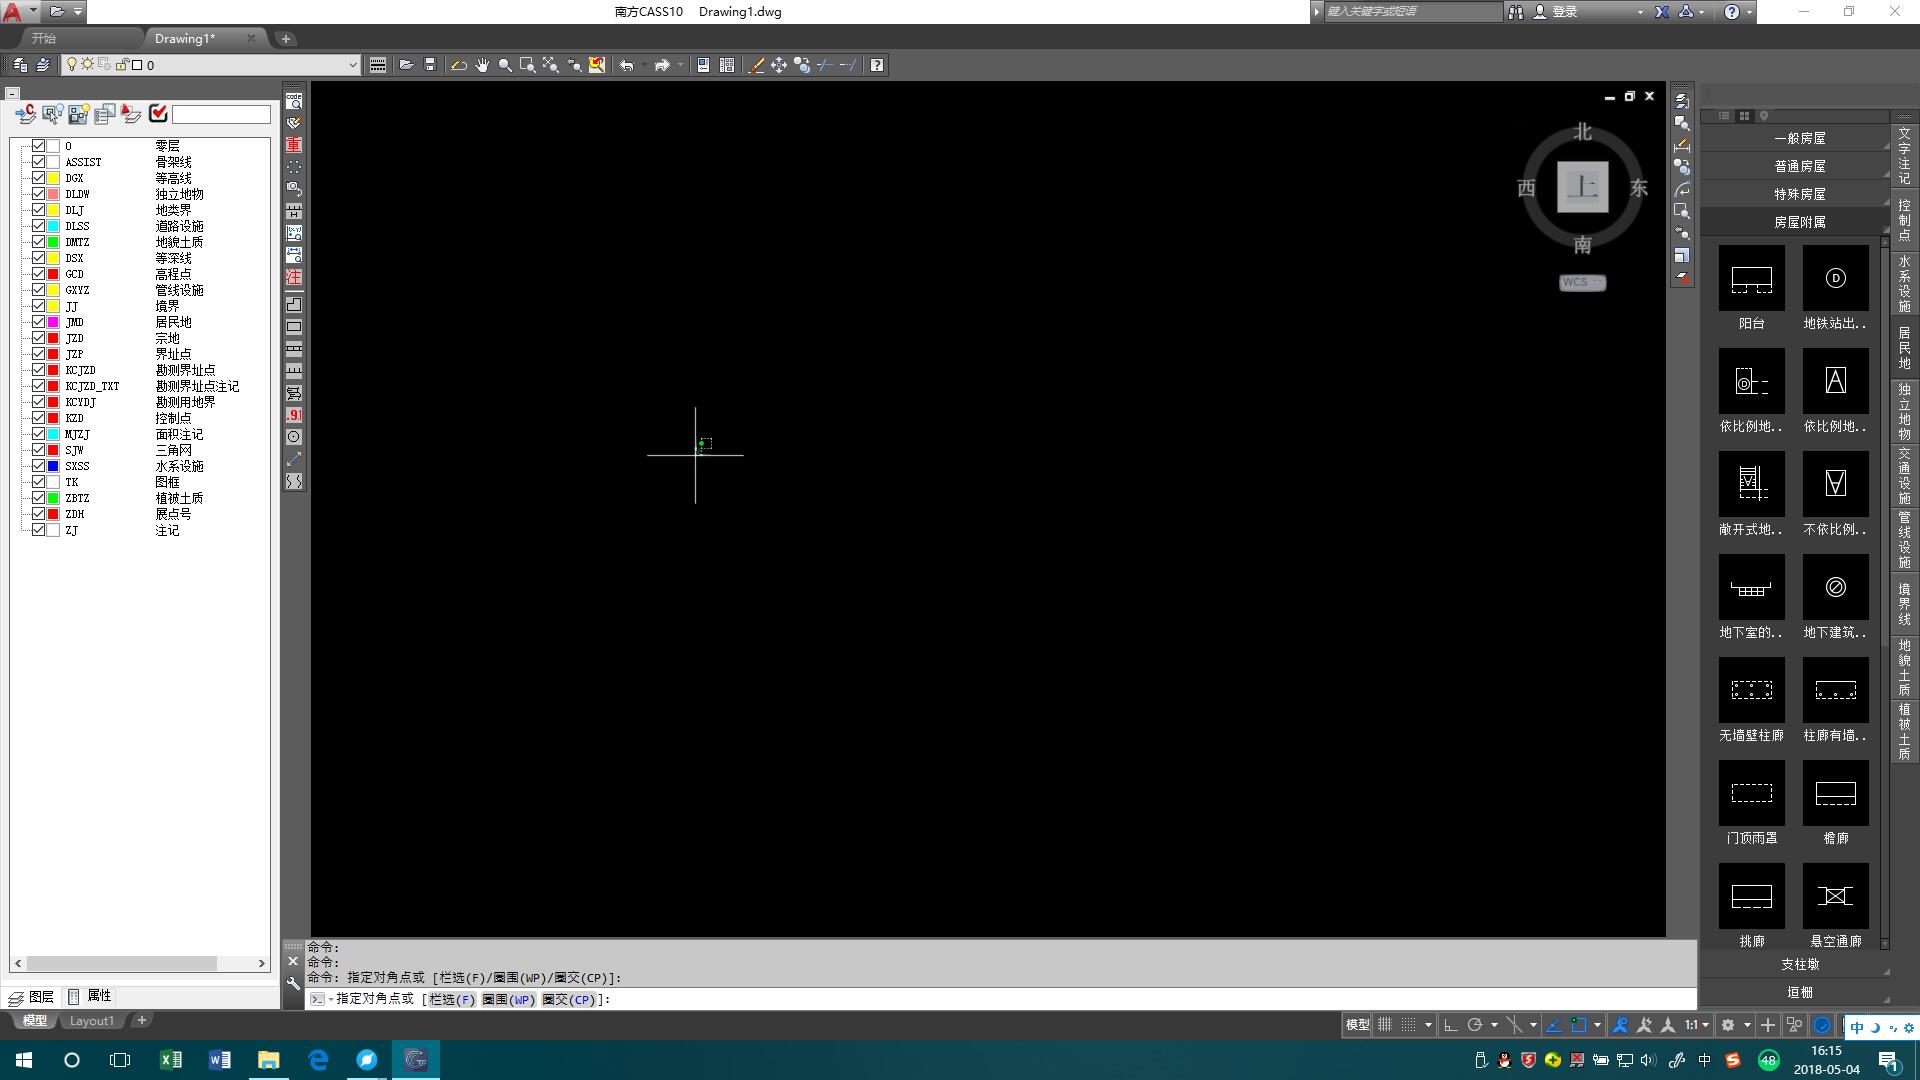Viewport: 1920px width, 1080px height.
Task: Click the Zoom Extents icon
Action: coord(551,65)
